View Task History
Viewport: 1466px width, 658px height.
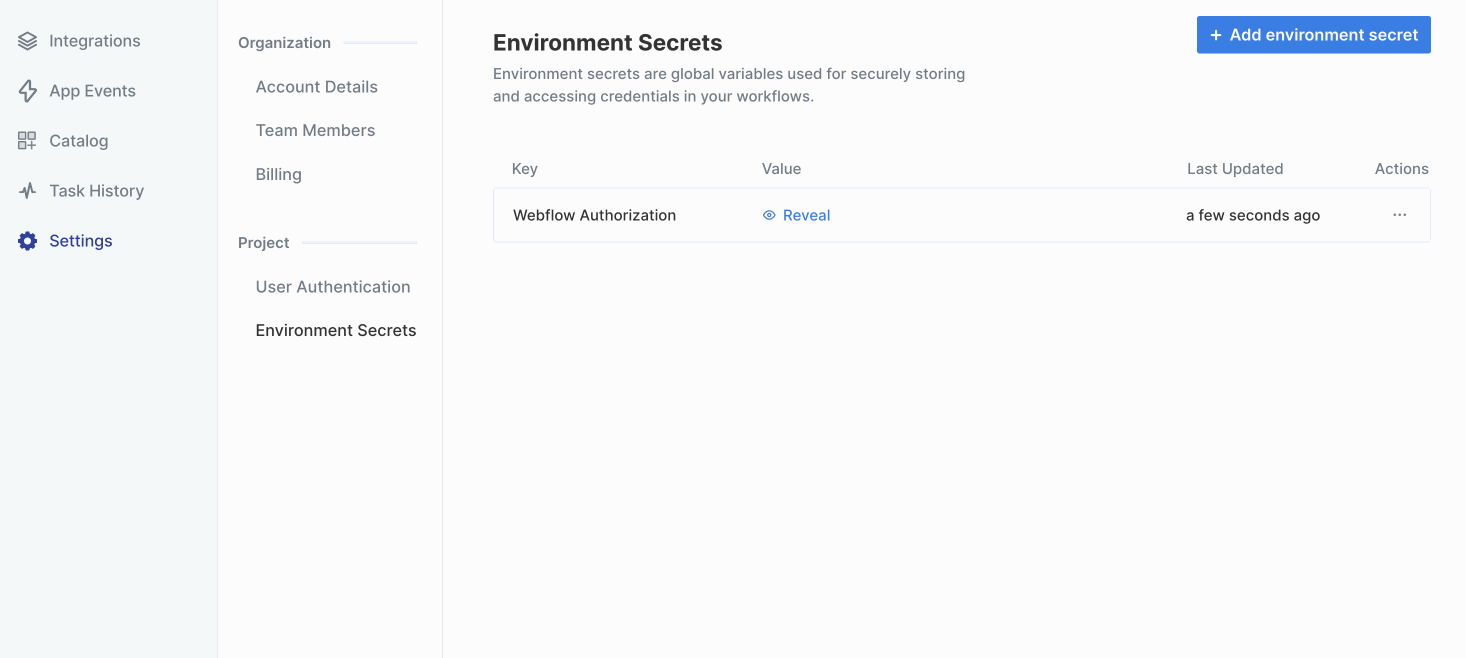[97, 191]
